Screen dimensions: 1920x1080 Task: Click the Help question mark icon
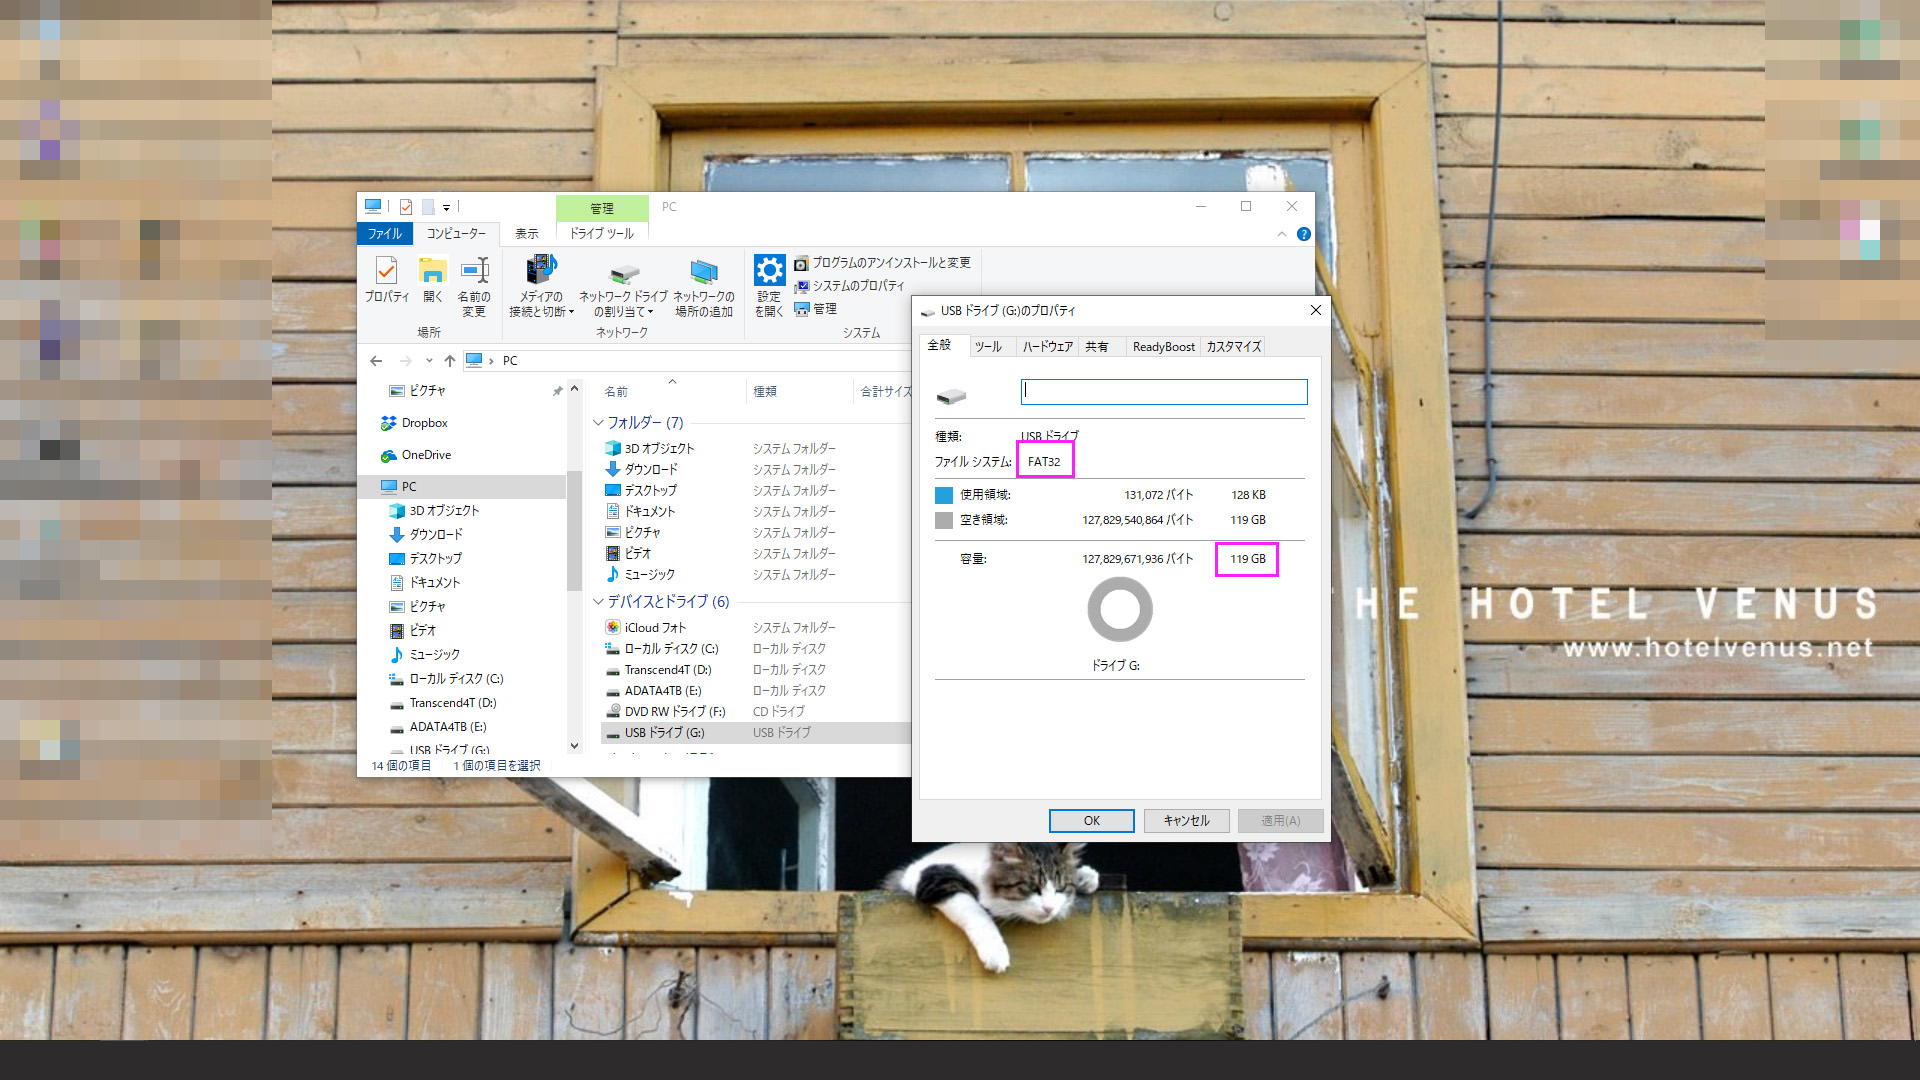[1303, 234]
